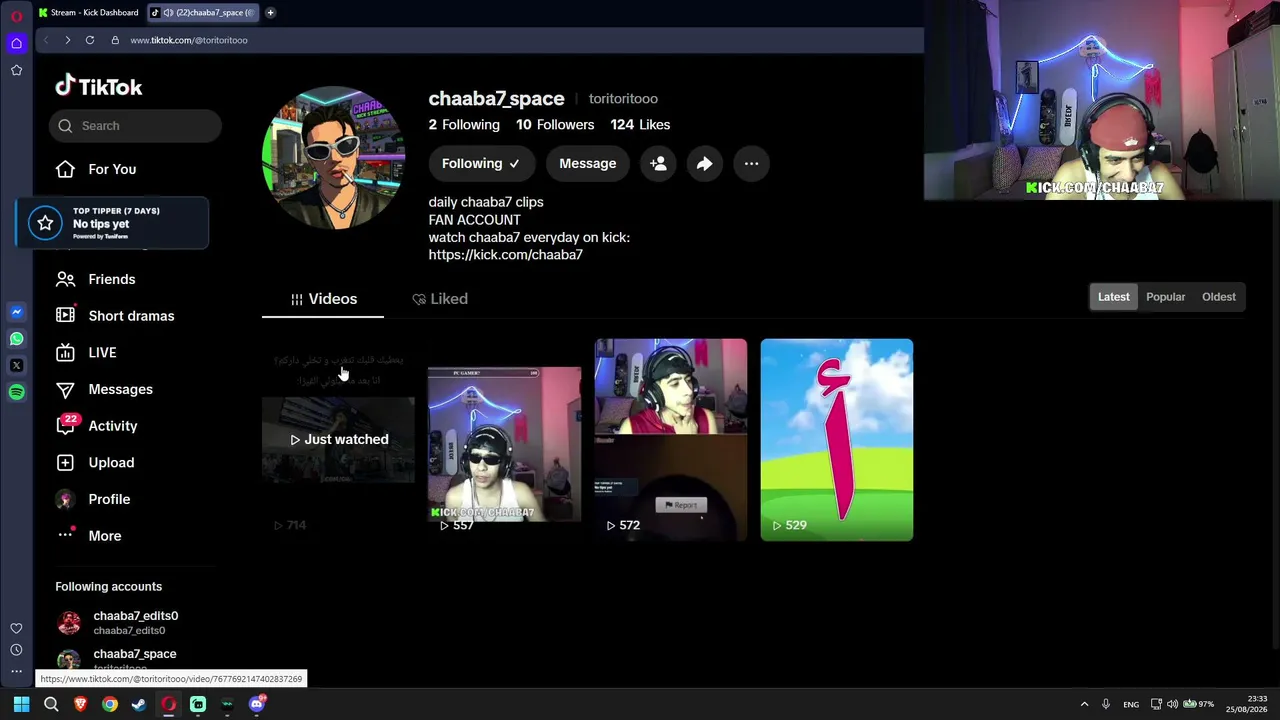This screenshot has width=1280, height=720.
Task: Click the taskbar microphone indicator
Action: coord(1106,704)
